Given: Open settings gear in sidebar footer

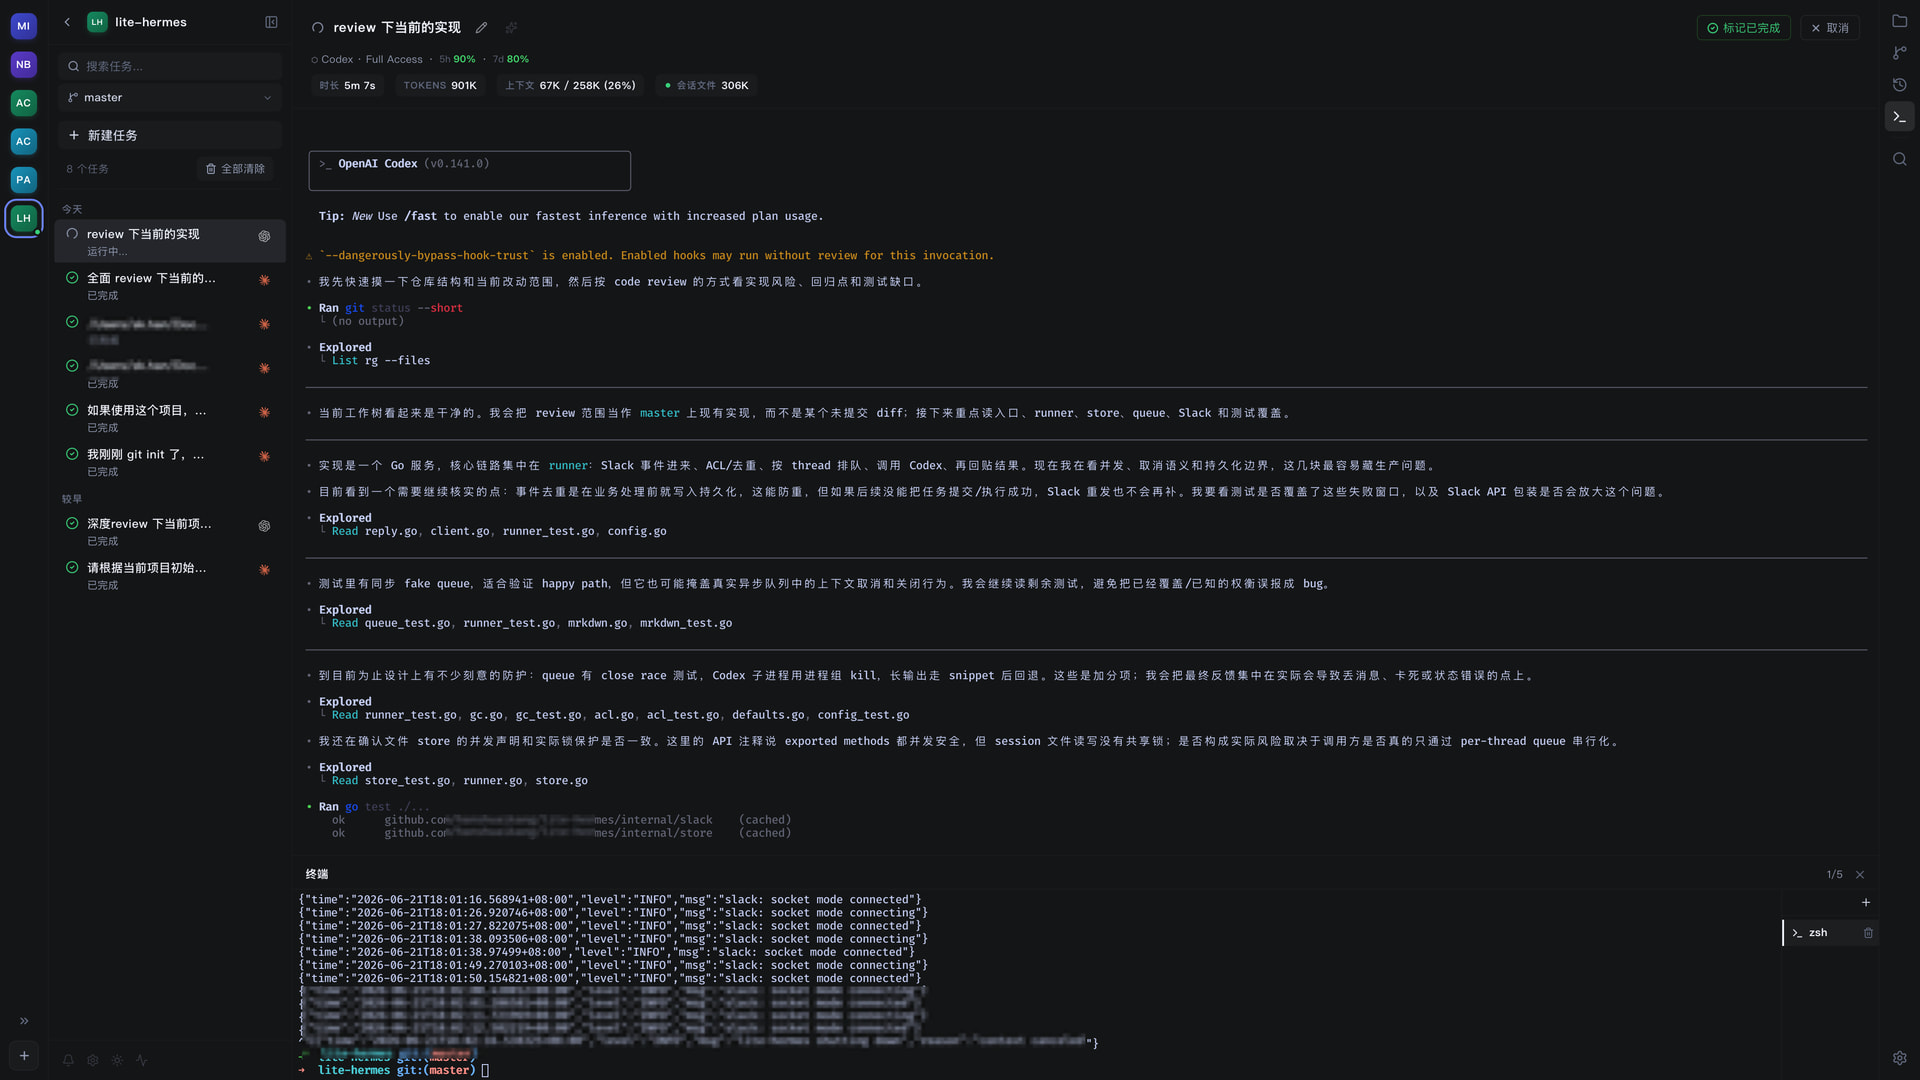Looking at the screenshot, I should click(93, 1060).
